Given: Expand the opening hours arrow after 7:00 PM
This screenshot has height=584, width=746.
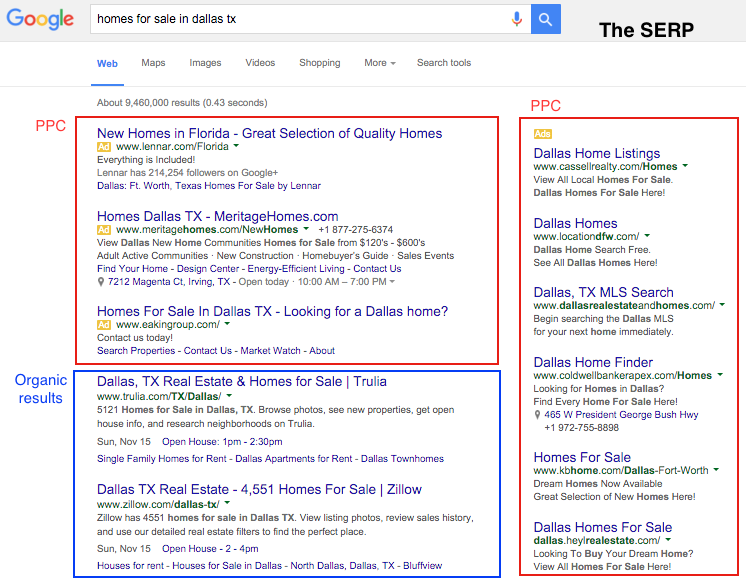Looking at the screenshot, I should coord(392,282).
